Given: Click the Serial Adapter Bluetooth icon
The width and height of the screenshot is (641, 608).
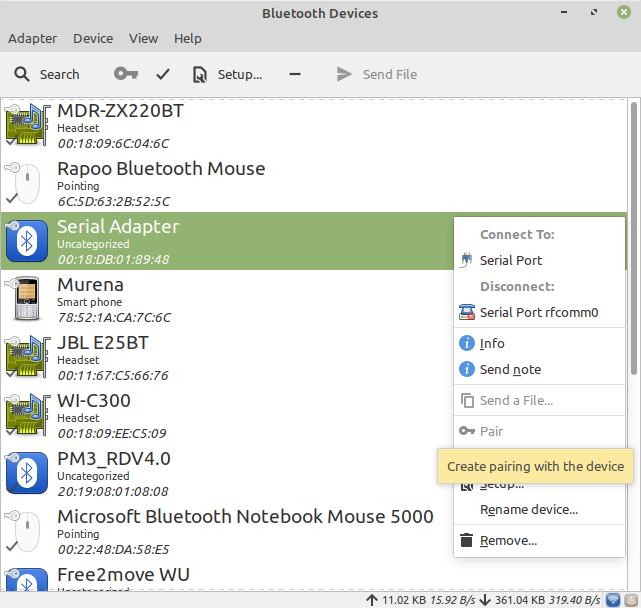Looking at the screenshot, I should [27, 241].
